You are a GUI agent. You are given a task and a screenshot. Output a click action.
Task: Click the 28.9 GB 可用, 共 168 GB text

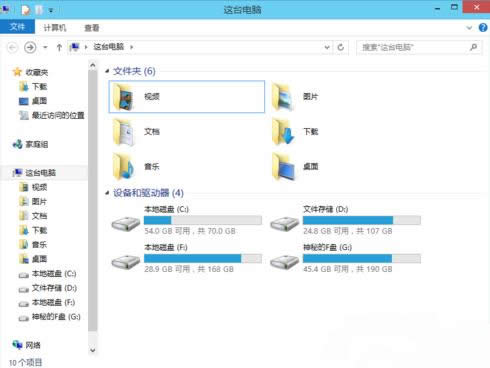(189, 269)
